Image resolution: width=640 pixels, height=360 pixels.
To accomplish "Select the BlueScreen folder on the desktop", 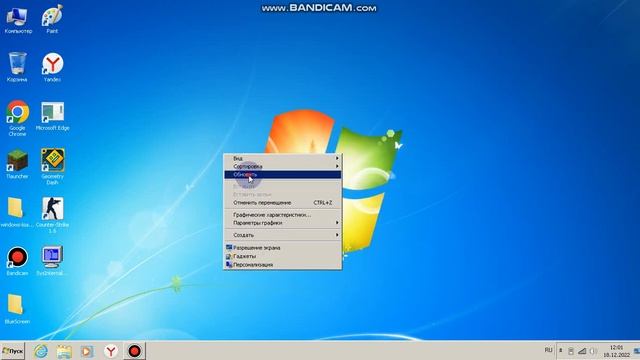I will click(17, 309).
